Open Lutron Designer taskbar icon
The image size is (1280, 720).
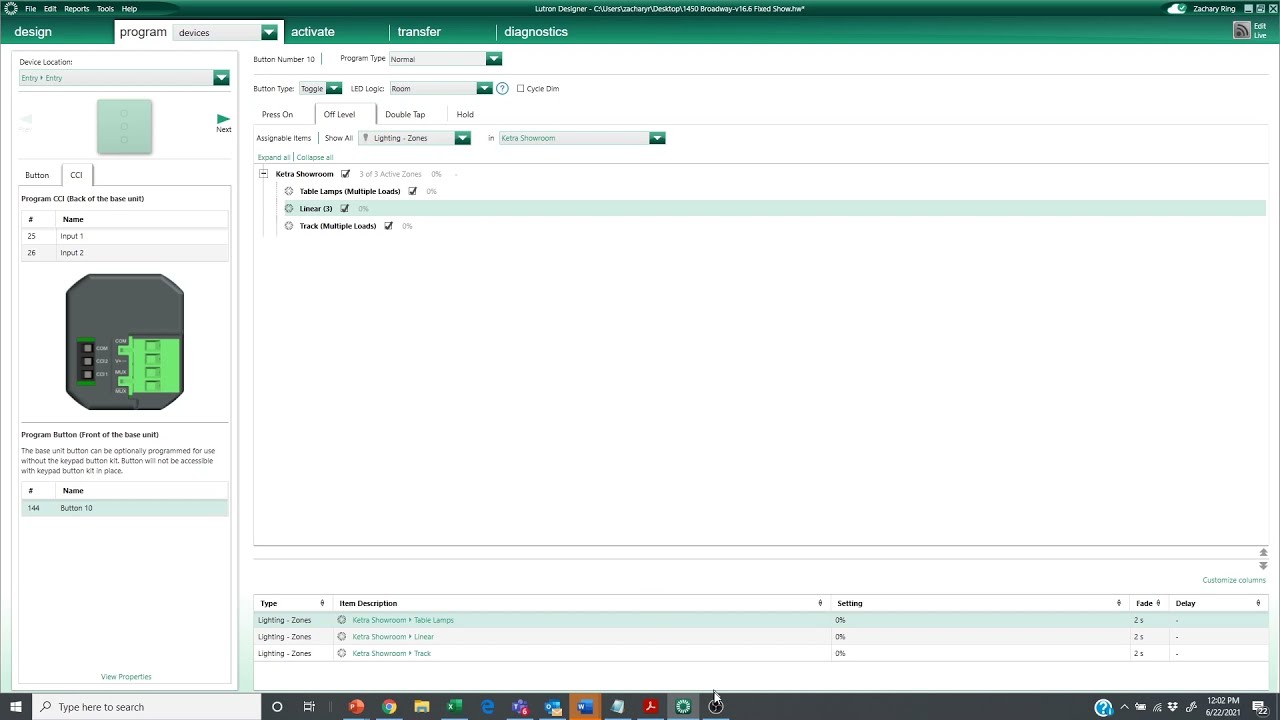[x=683, y=707]
